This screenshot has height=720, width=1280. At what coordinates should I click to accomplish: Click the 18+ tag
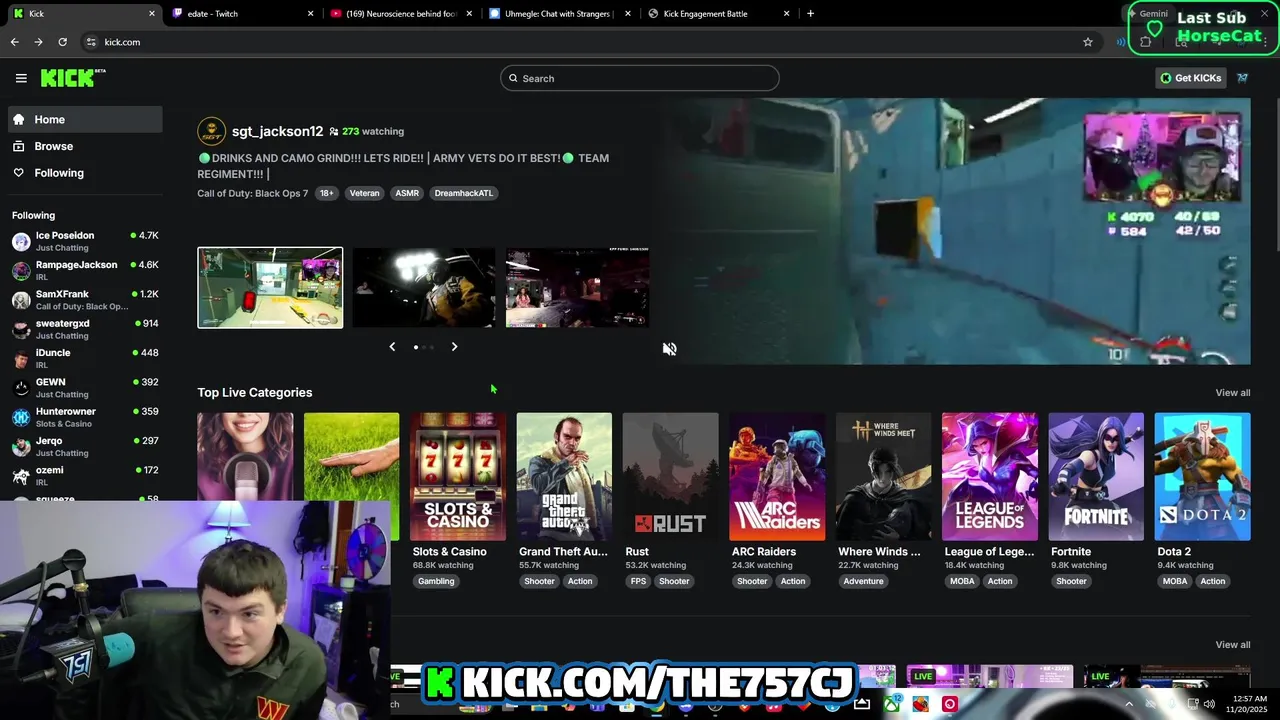326,193
